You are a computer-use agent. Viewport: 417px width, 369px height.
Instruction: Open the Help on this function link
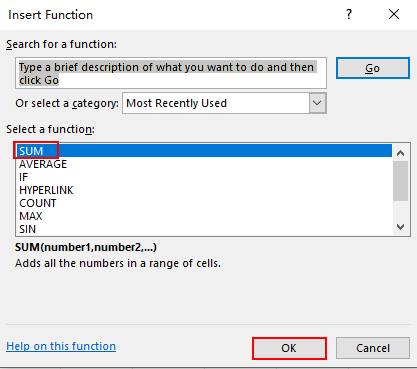(61, 346)
